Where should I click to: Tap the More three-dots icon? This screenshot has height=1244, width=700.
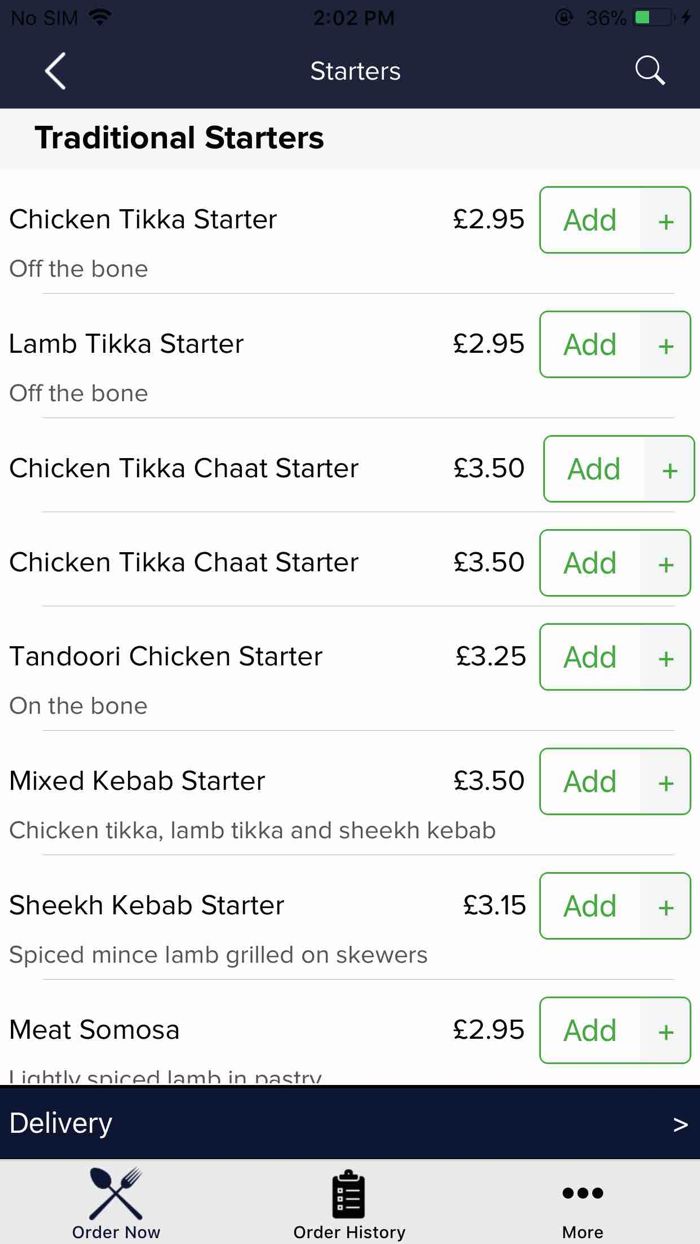coord(582,1193)
